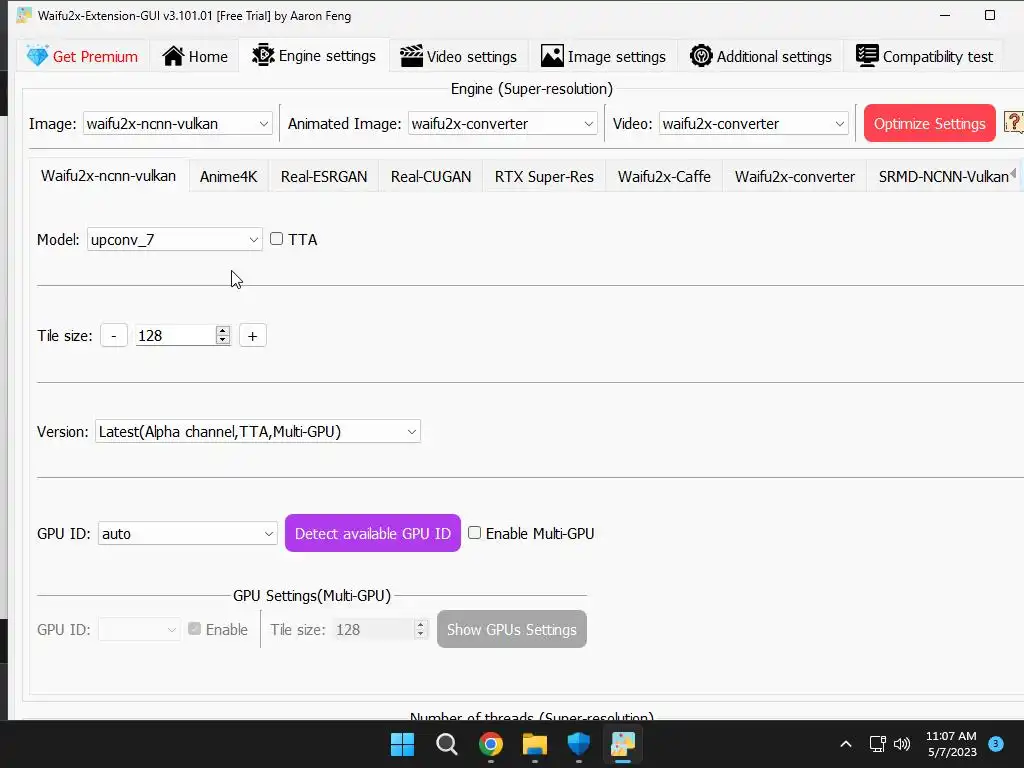
Task: Open the Compatibility test tab
Action: click(x=925, y=57)
